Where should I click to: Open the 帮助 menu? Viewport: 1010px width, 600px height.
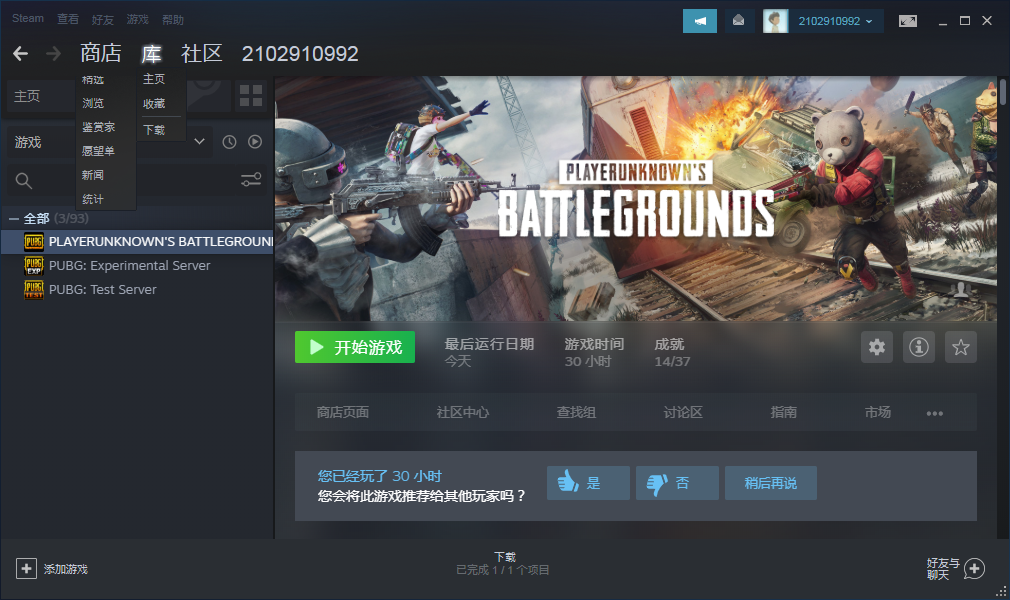coord(173,20)
